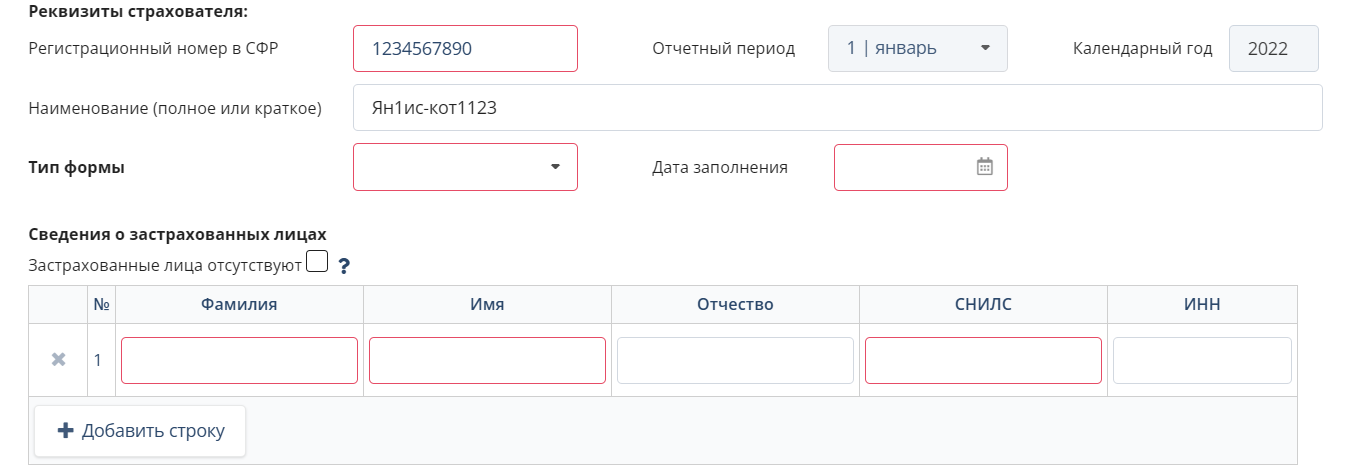Viewport: 1346px width, 474px height.
Task: Click the СНИЛС column header
Action: click(x=983, y=304)
